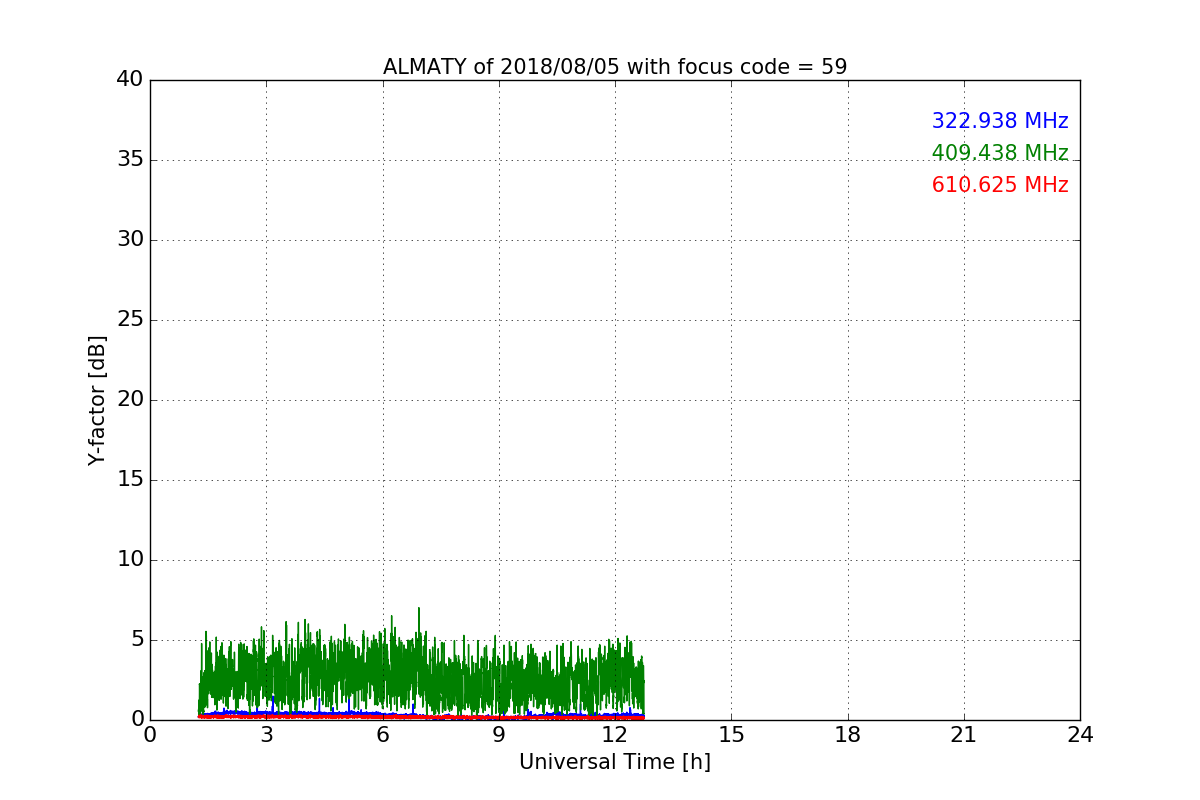Select the blue '322.938 MHz' legend label
Viewport: 1200px width, 800px height.
point(1000,121)
